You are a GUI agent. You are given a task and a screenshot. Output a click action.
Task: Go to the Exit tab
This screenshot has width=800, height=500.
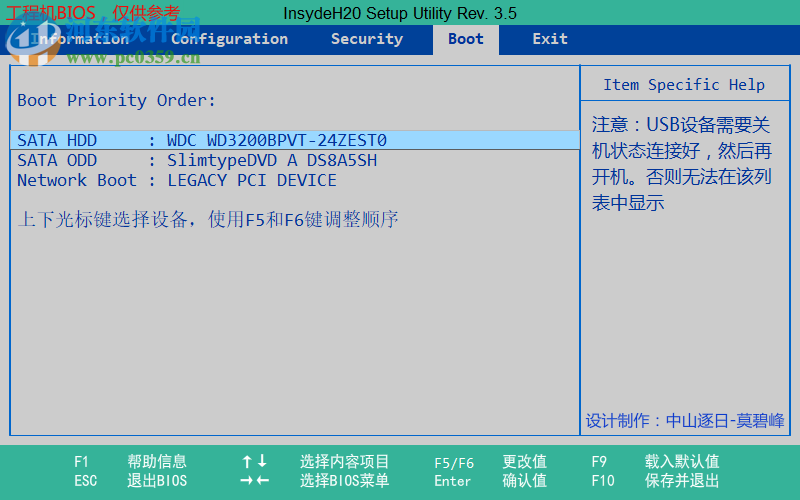(x=550, y=39)
